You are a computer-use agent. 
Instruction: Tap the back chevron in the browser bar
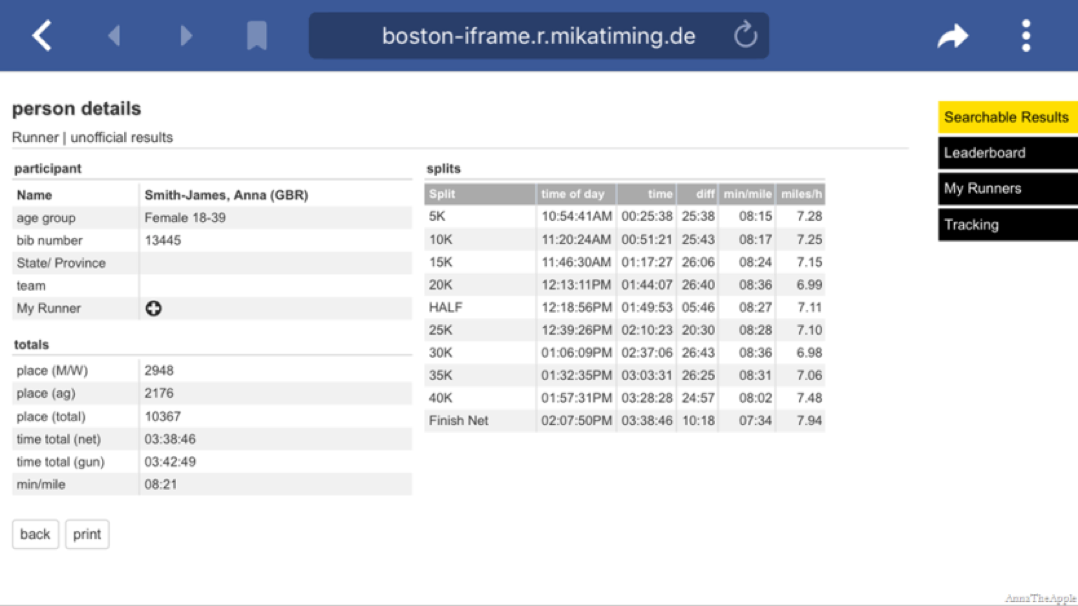click(42, 36)
